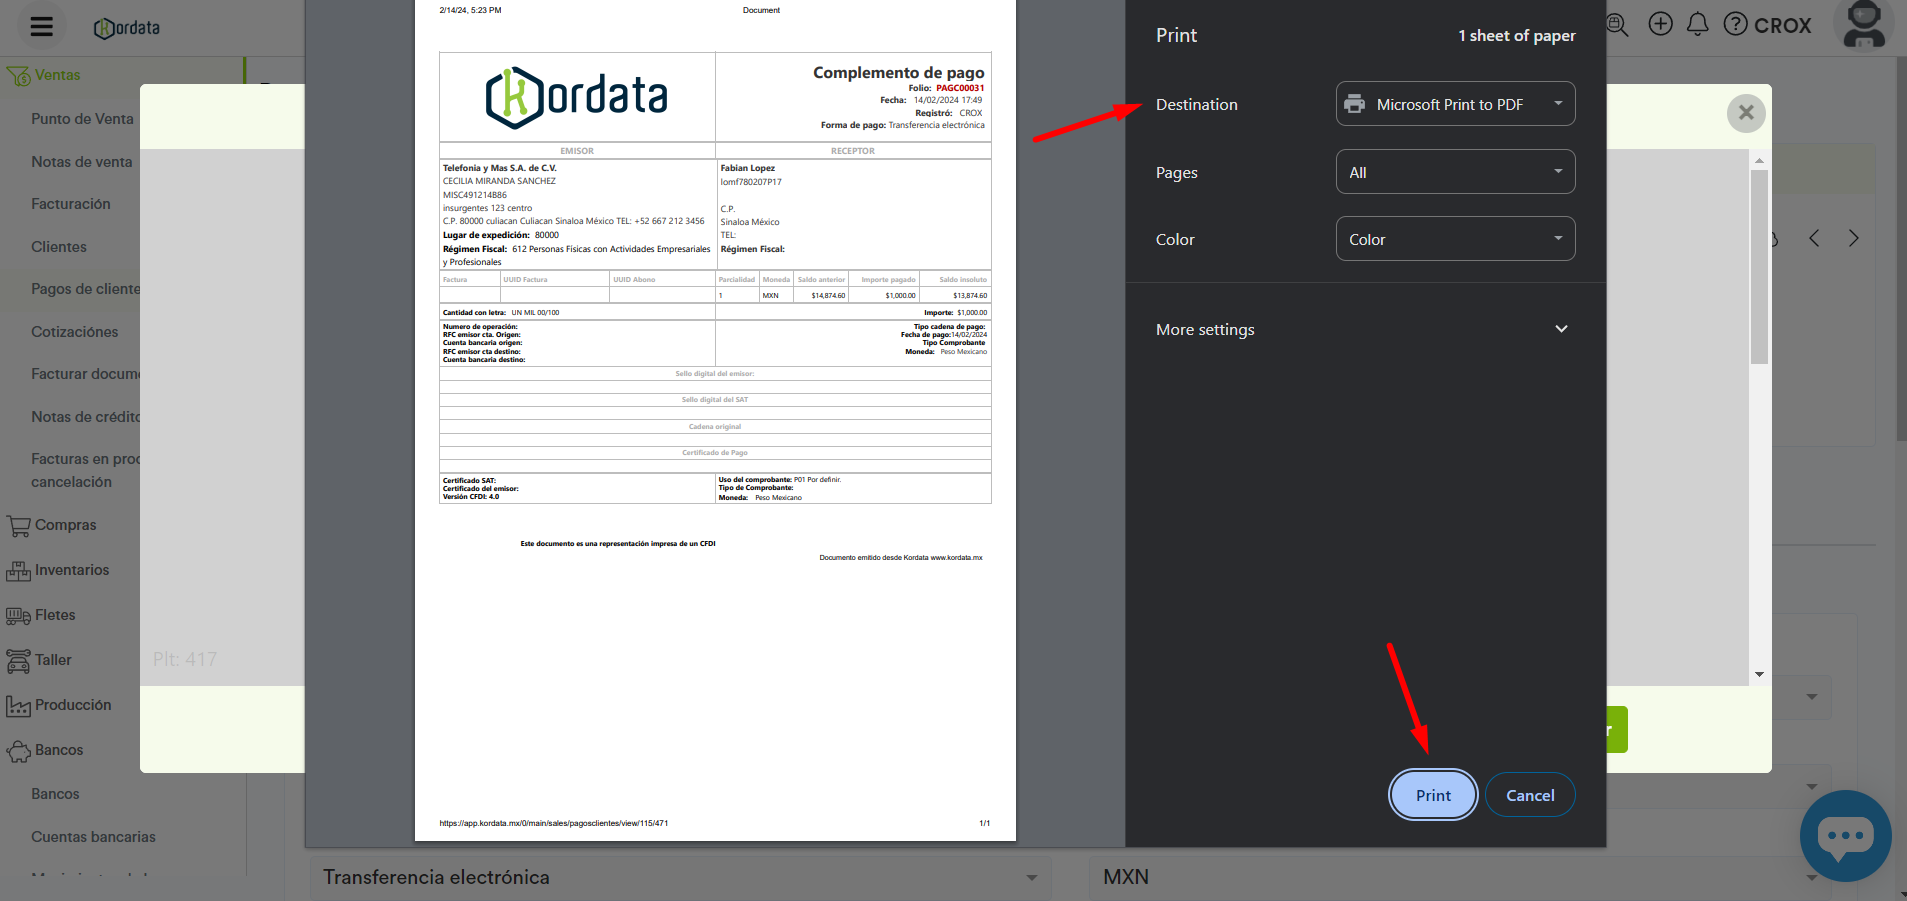Open Compras section in the sidebar
The height and width of the screenshot is (901, 1907).
pos(65,525)
